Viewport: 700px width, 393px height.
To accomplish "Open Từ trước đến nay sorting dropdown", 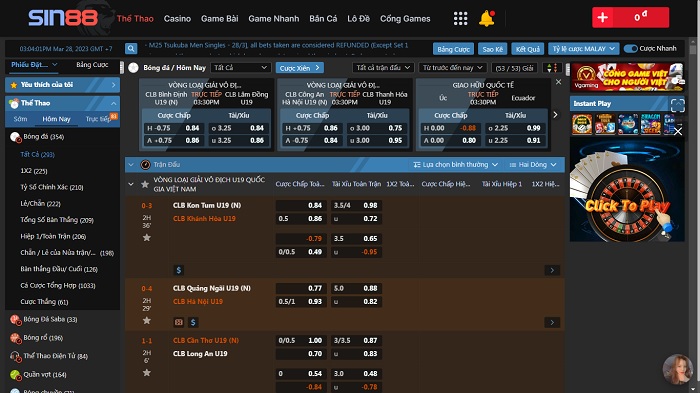I will (452, 67).
